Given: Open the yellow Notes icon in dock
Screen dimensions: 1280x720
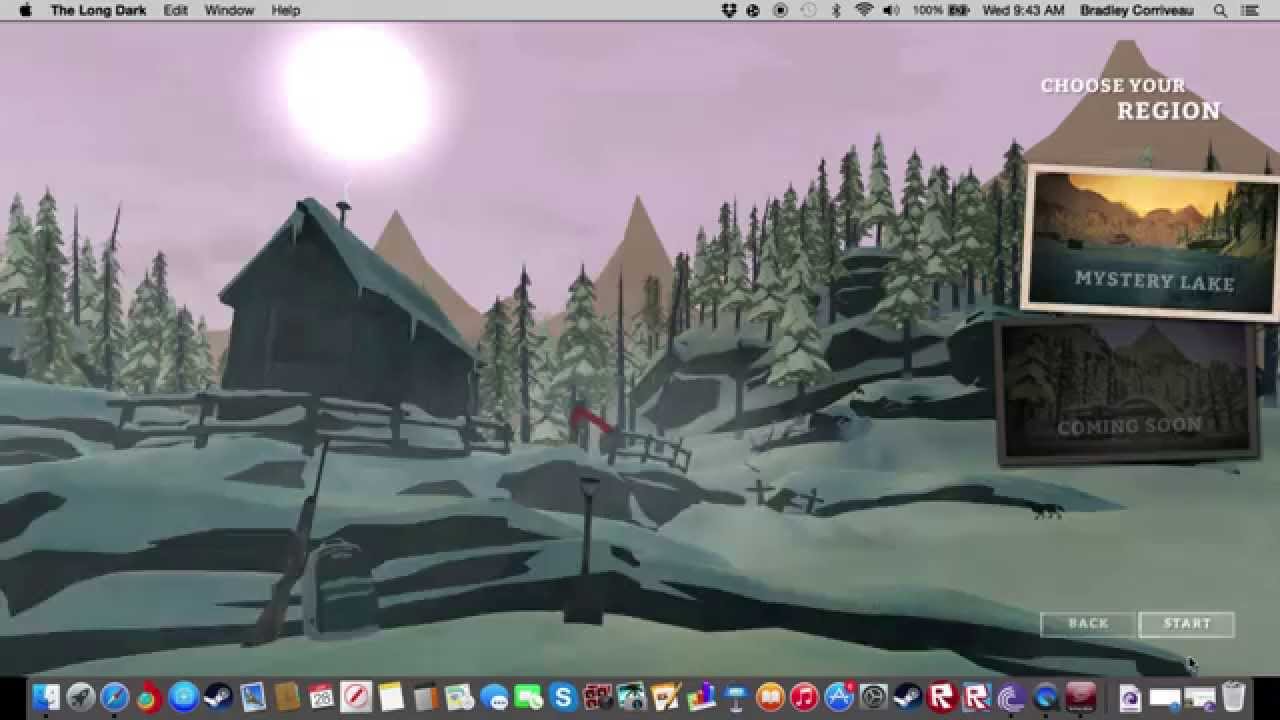Looking at the screenshot, I should pyautogui.click(x=390, y=697).
